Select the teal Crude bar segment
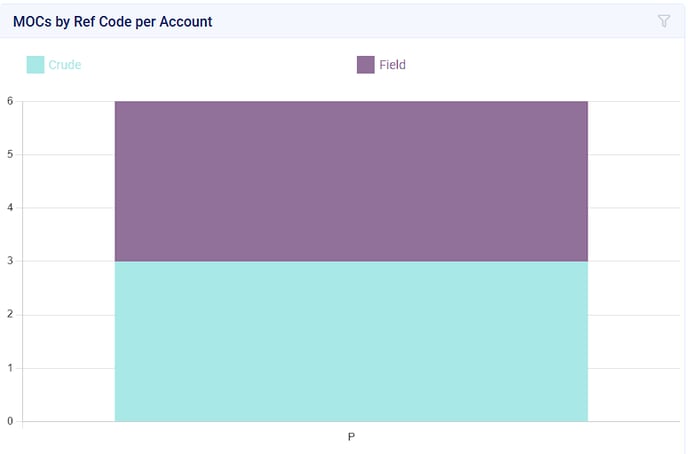This screenshot has height=454, width=688. 351,341
